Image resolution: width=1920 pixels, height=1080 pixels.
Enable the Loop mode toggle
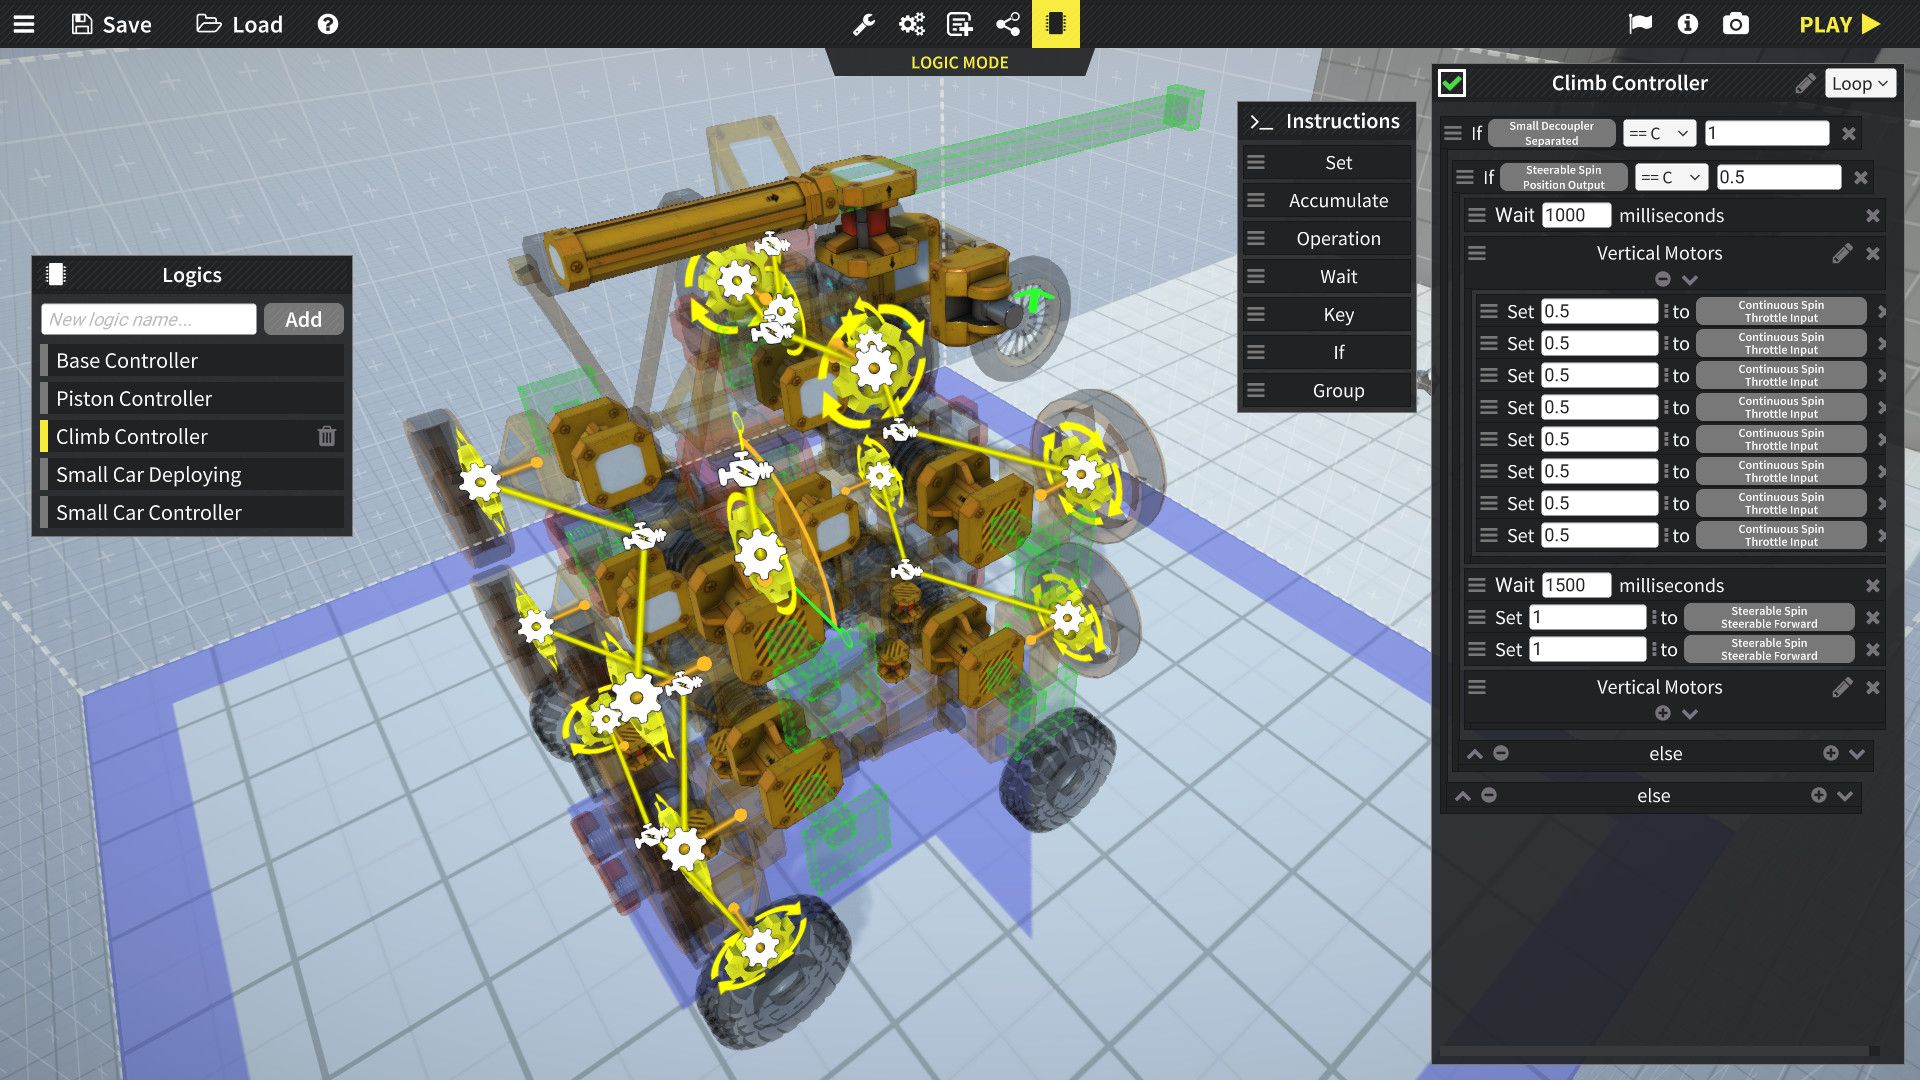(1861, 83)
